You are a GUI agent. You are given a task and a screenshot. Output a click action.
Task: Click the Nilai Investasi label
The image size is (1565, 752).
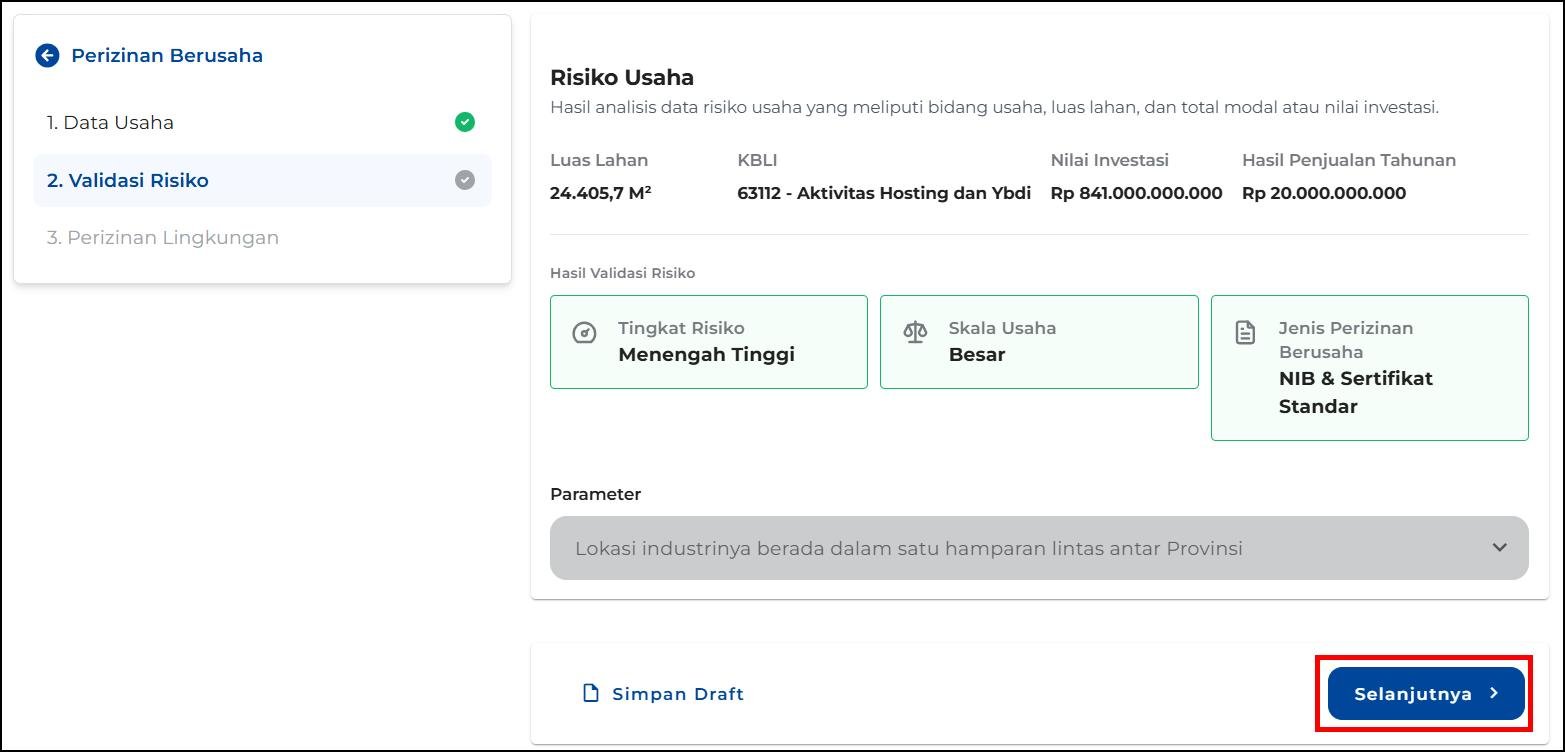1109,160
